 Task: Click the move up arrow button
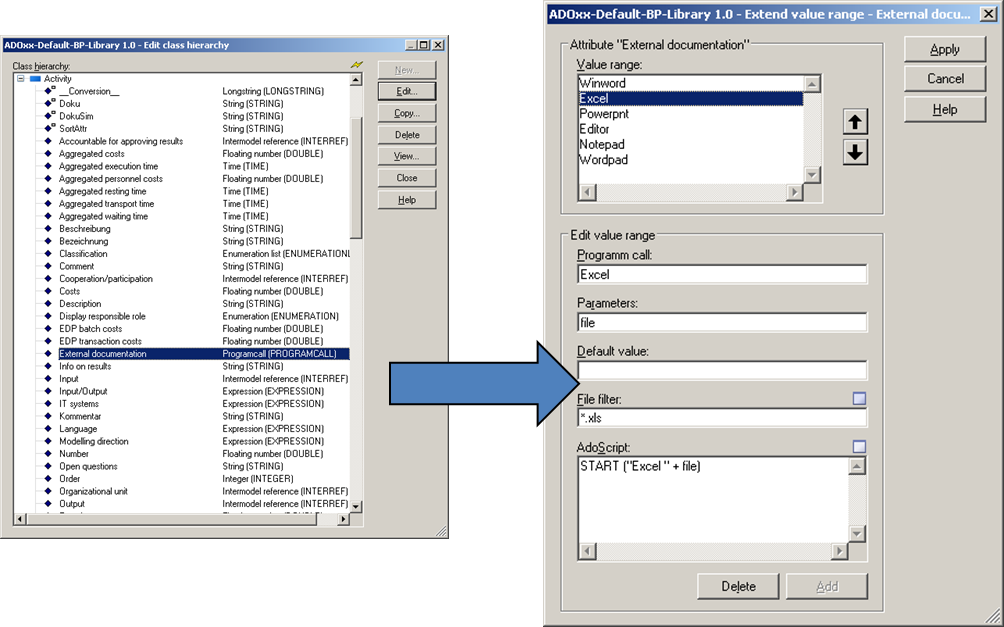(855, 122)
